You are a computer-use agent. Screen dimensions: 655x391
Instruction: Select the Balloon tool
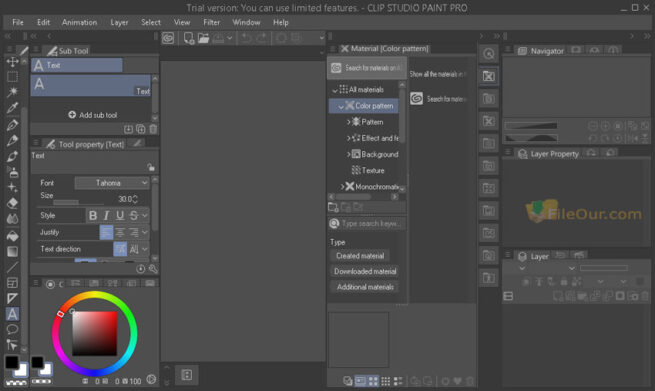[x=13, y=330]
